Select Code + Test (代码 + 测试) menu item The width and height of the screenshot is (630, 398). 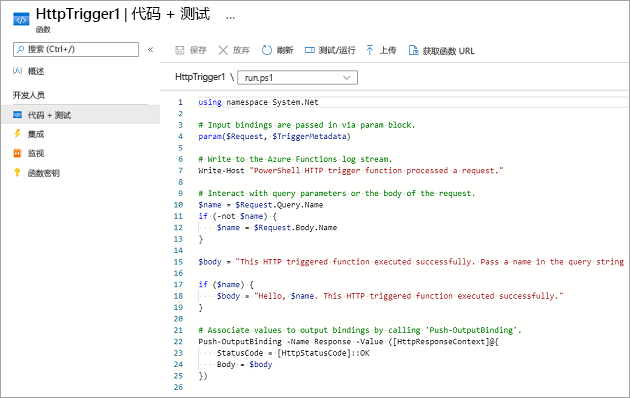coord(81,115)
